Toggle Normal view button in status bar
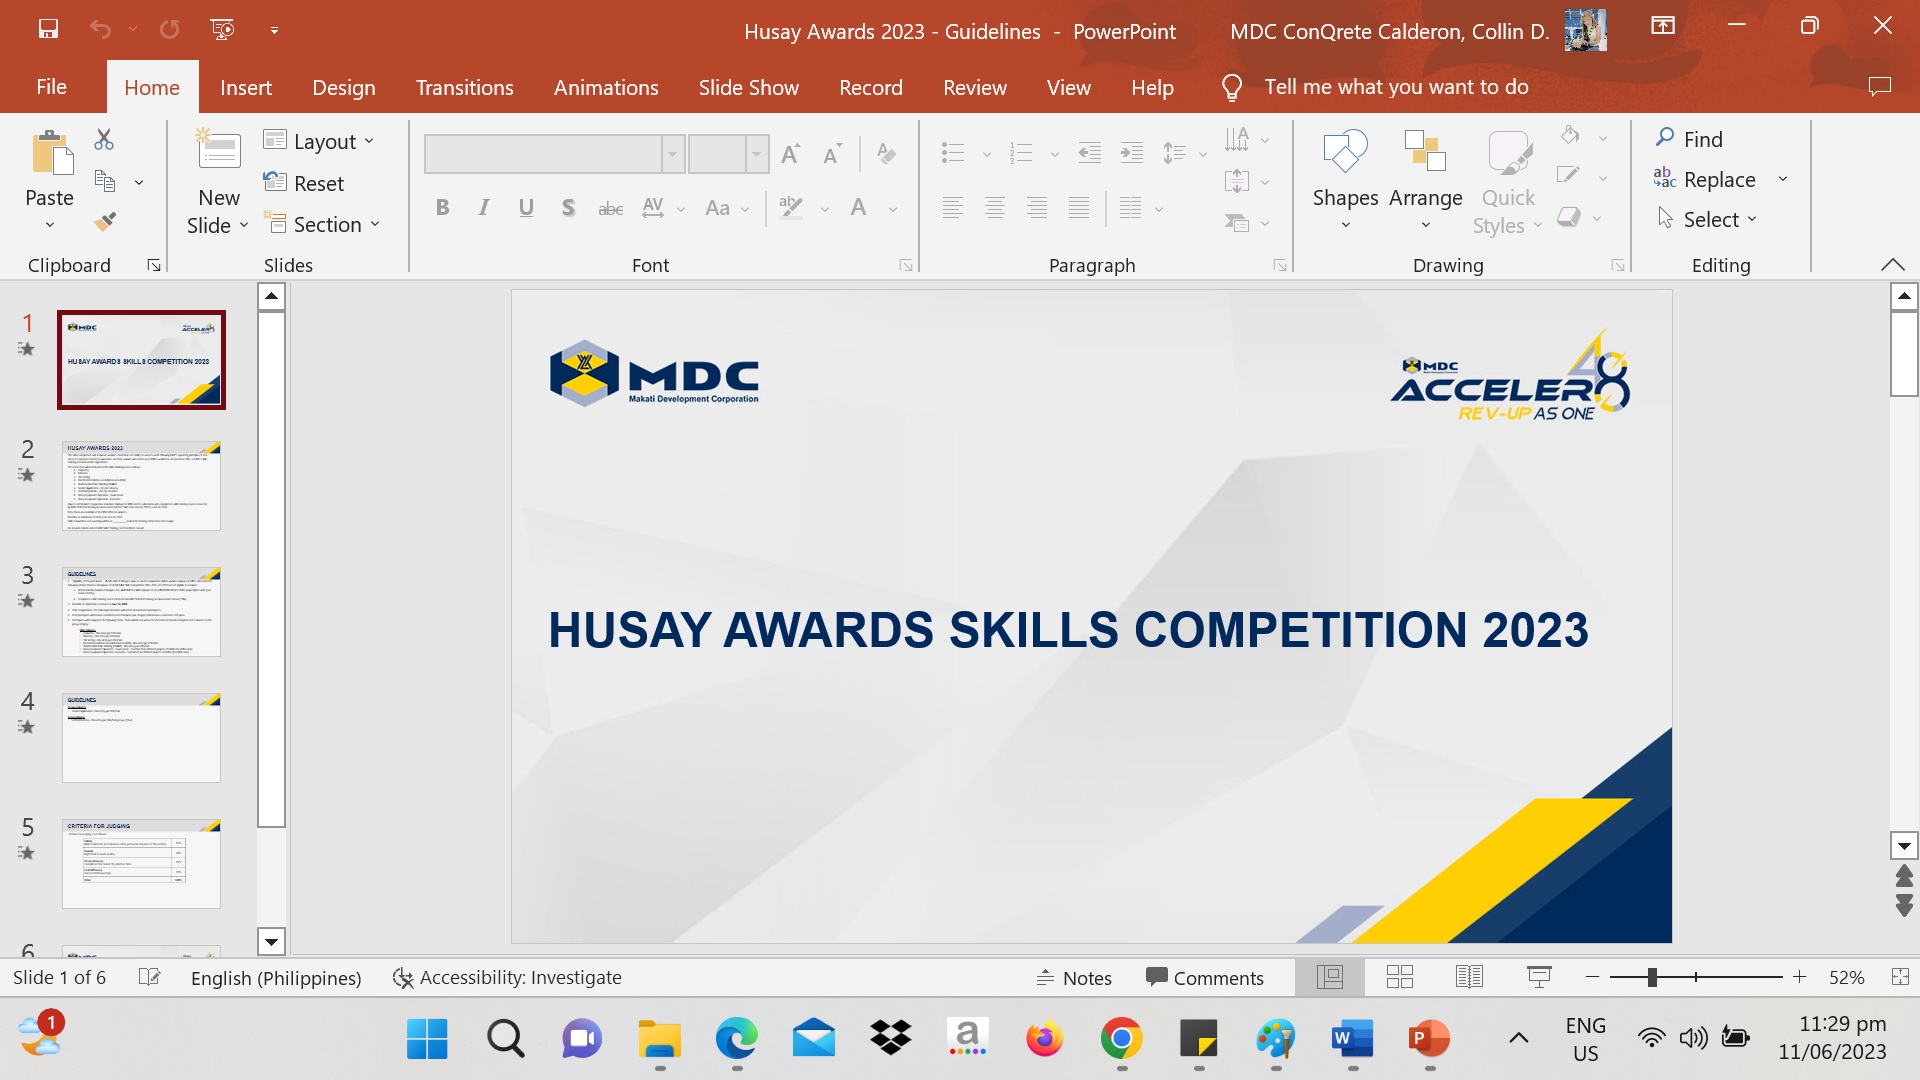 pyautogui.click(x=1330, y=977)
